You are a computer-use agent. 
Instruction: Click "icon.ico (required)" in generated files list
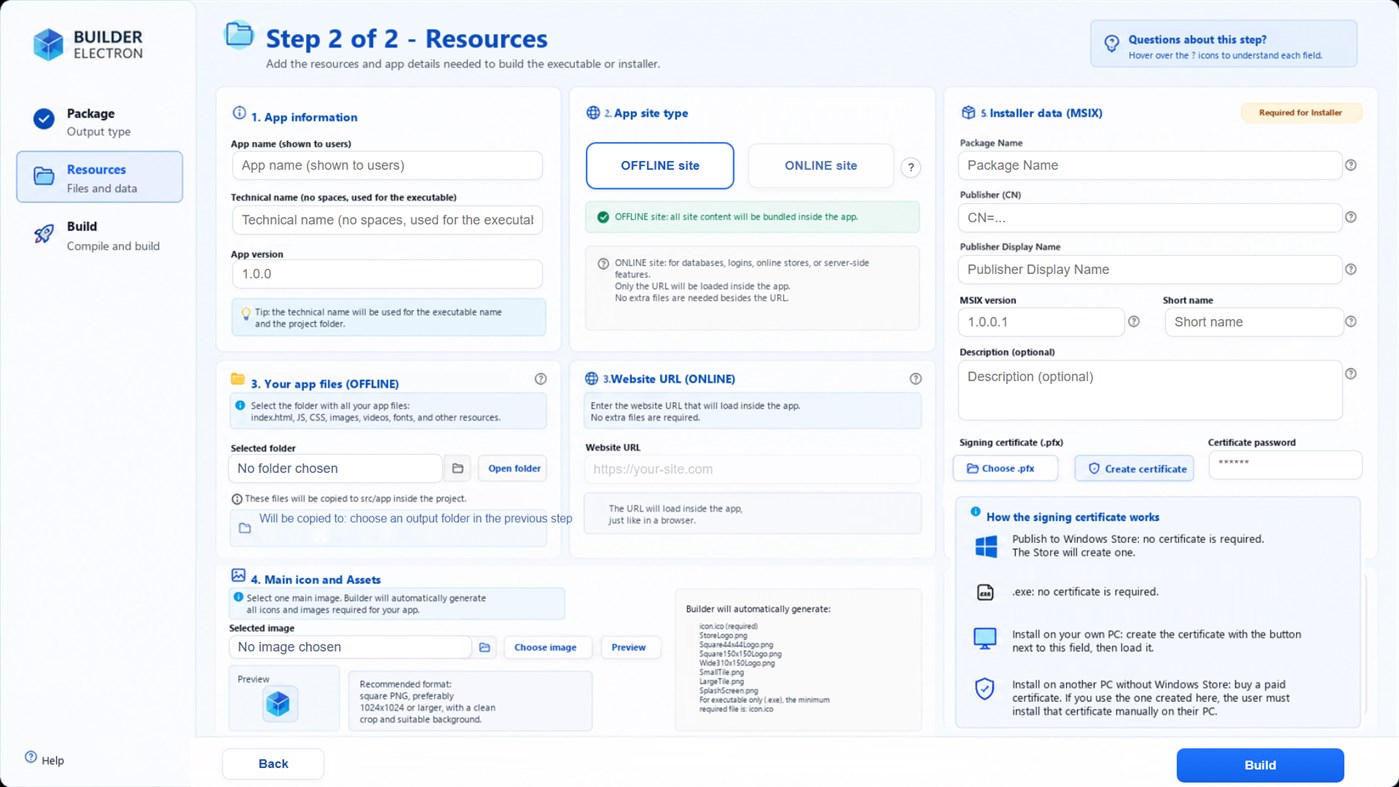pyautogui.click(x=728, y=627)
